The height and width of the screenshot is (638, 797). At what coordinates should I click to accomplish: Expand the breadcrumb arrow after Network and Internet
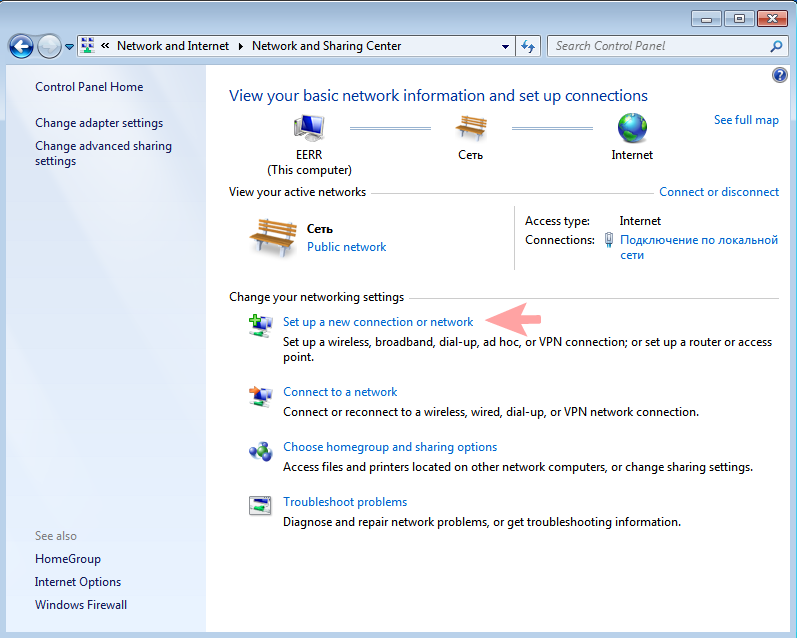coord(240,46)
